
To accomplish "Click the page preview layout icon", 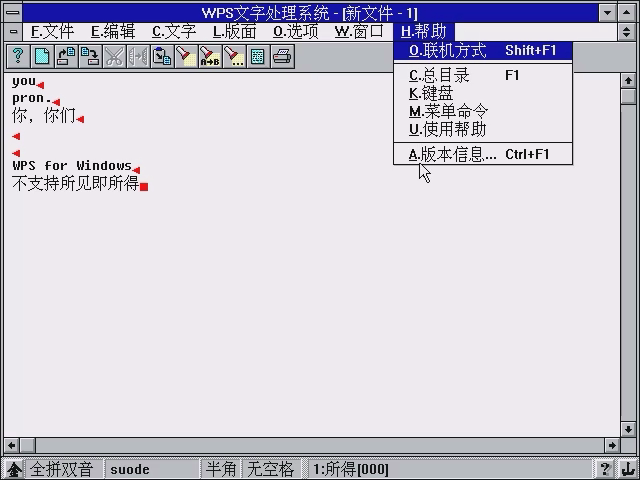I will pos(258,56).
